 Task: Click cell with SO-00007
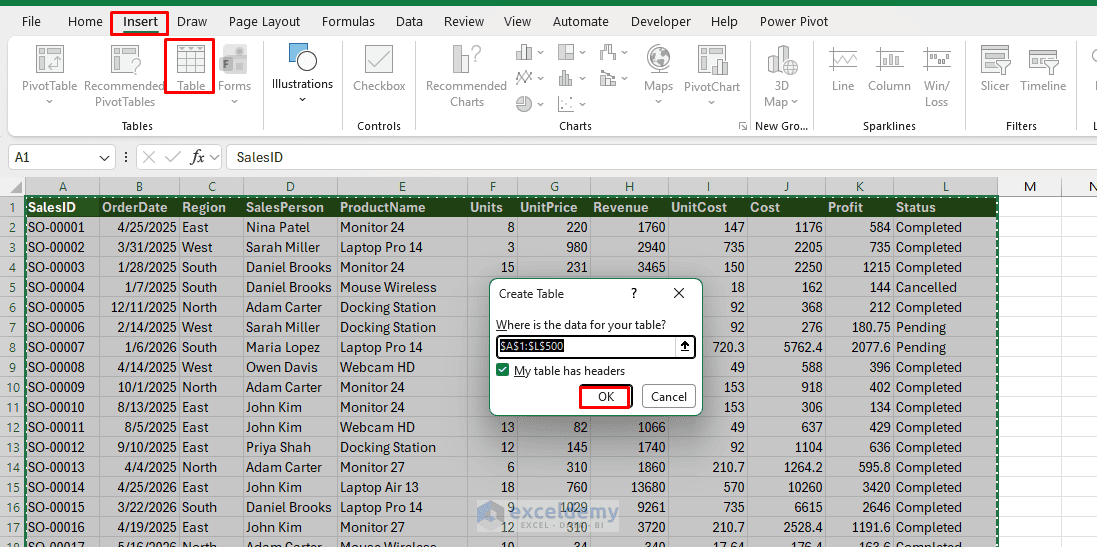62,347
